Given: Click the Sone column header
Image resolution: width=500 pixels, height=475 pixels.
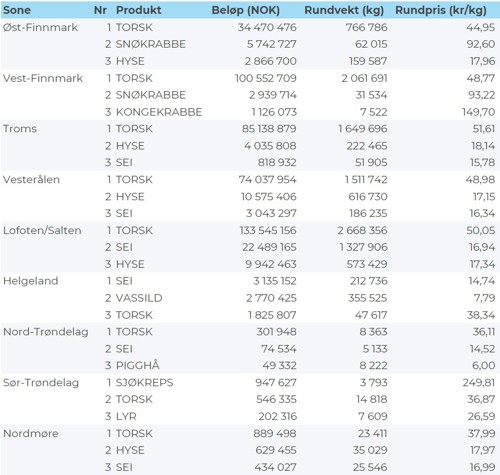Looking at the screenshot, I should coord(17,10).
